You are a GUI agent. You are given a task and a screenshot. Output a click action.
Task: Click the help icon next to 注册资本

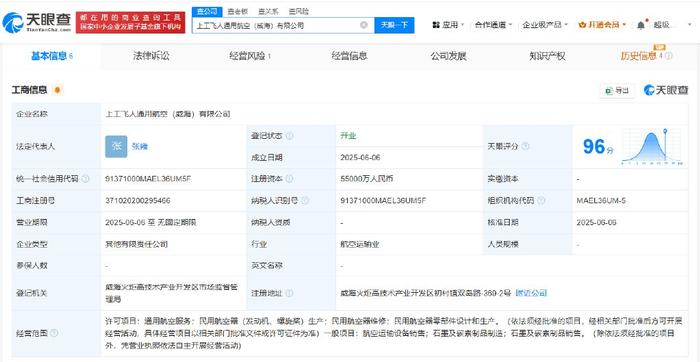click(289, 179)
